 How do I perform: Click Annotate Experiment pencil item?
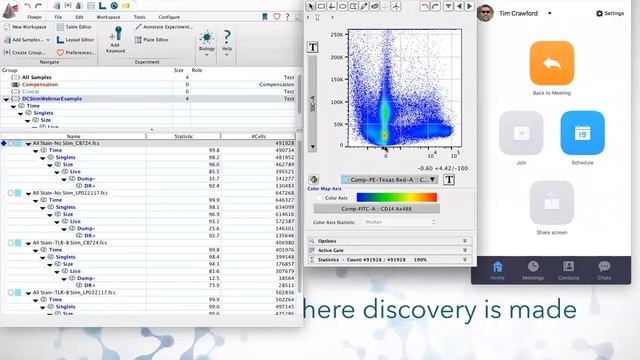(x=164, y=27)
